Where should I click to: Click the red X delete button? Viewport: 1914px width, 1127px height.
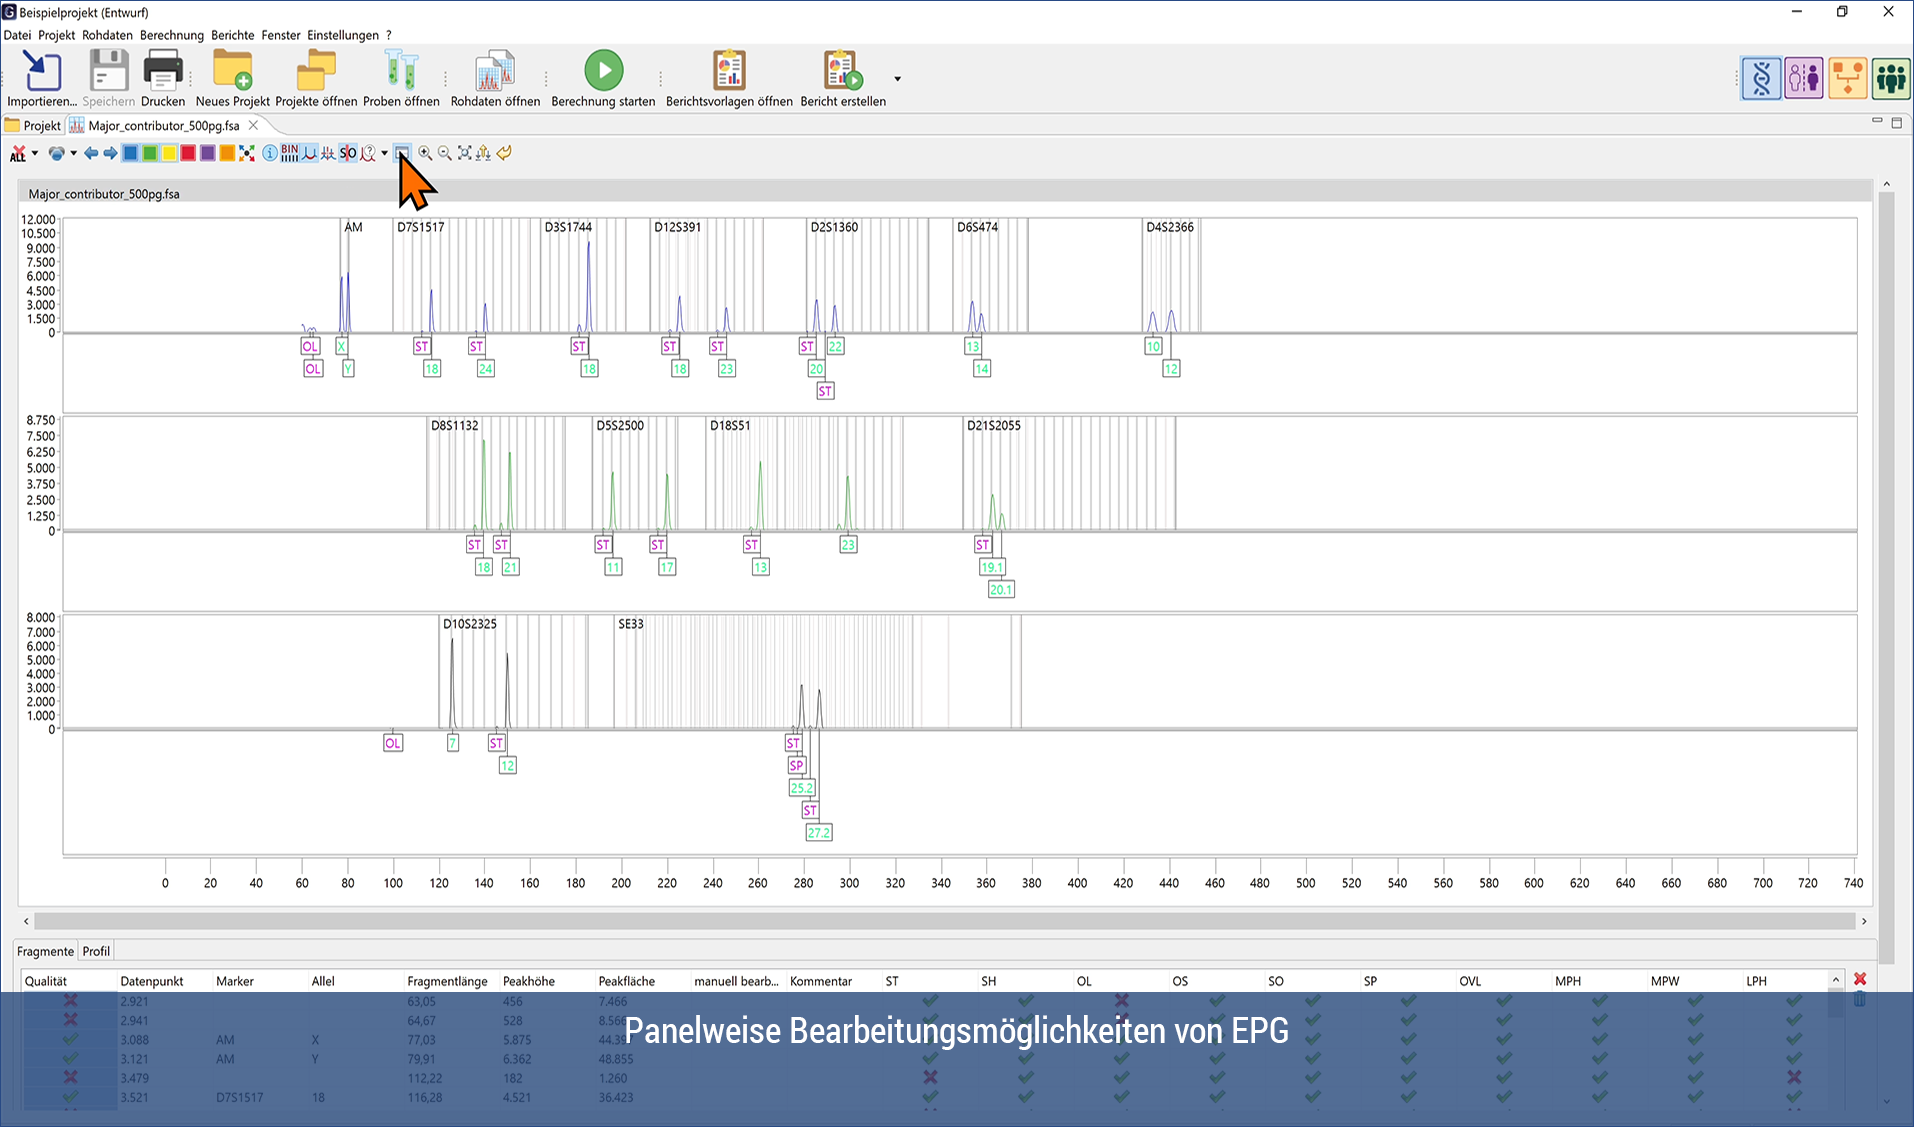[x=1860, y=979]
